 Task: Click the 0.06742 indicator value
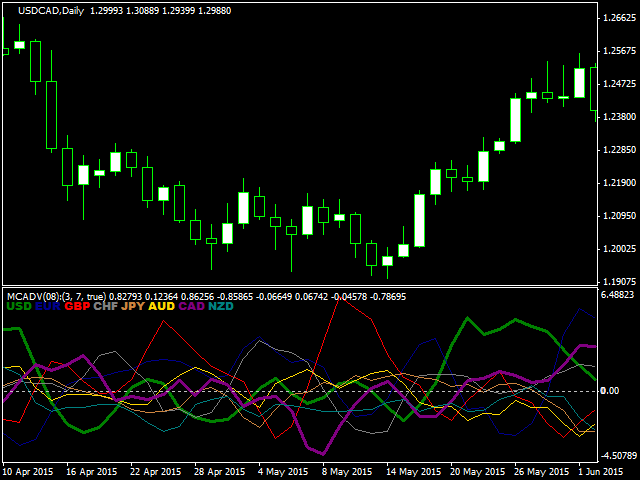click(x=311, y=297)
